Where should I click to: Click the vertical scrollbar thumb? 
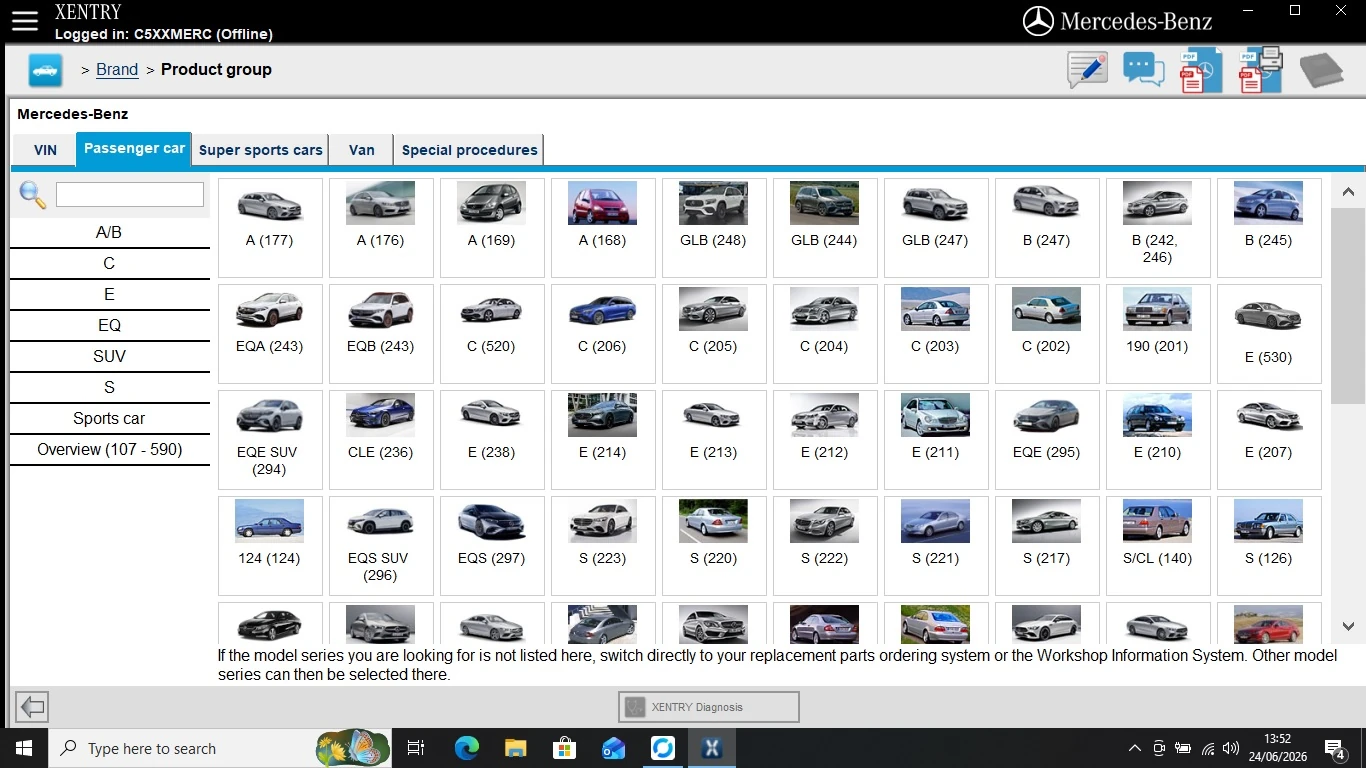[1347, 305]
